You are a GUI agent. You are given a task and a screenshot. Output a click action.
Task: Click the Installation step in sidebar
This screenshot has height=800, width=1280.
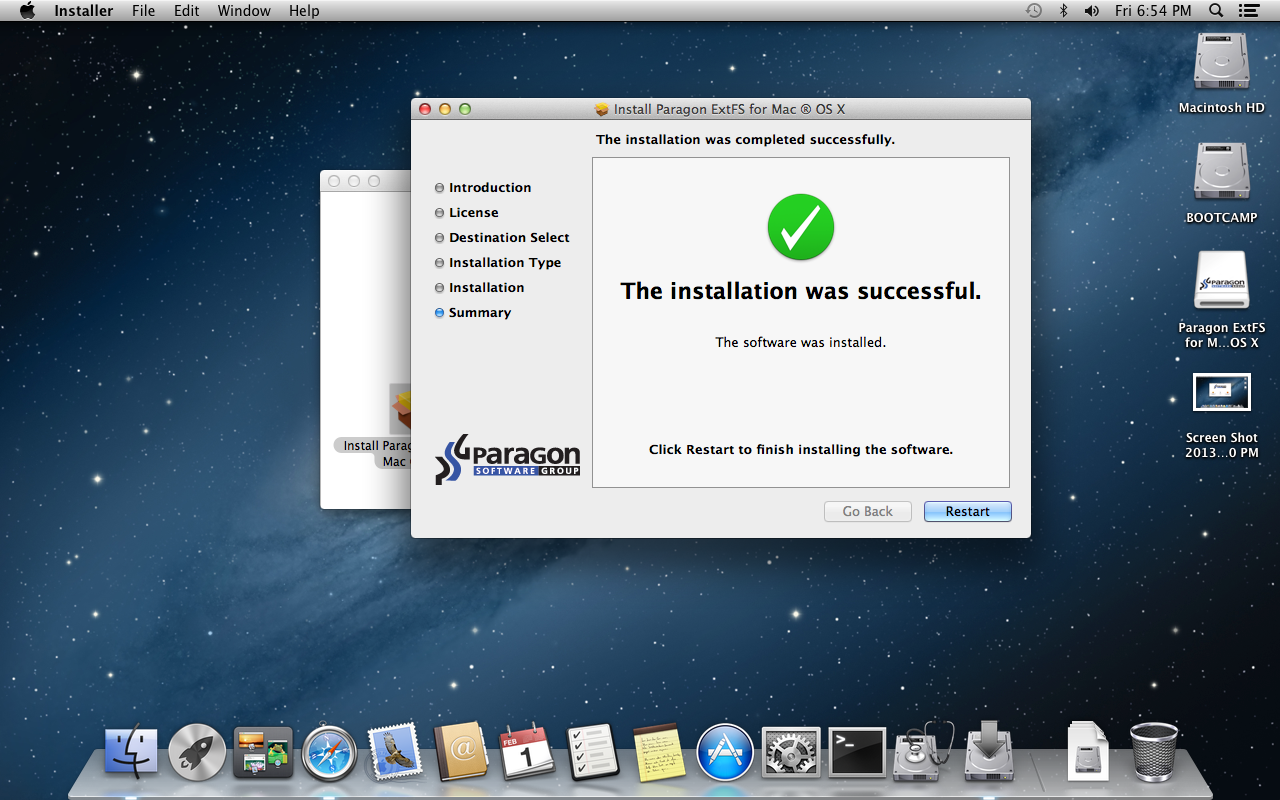point(486,287)
